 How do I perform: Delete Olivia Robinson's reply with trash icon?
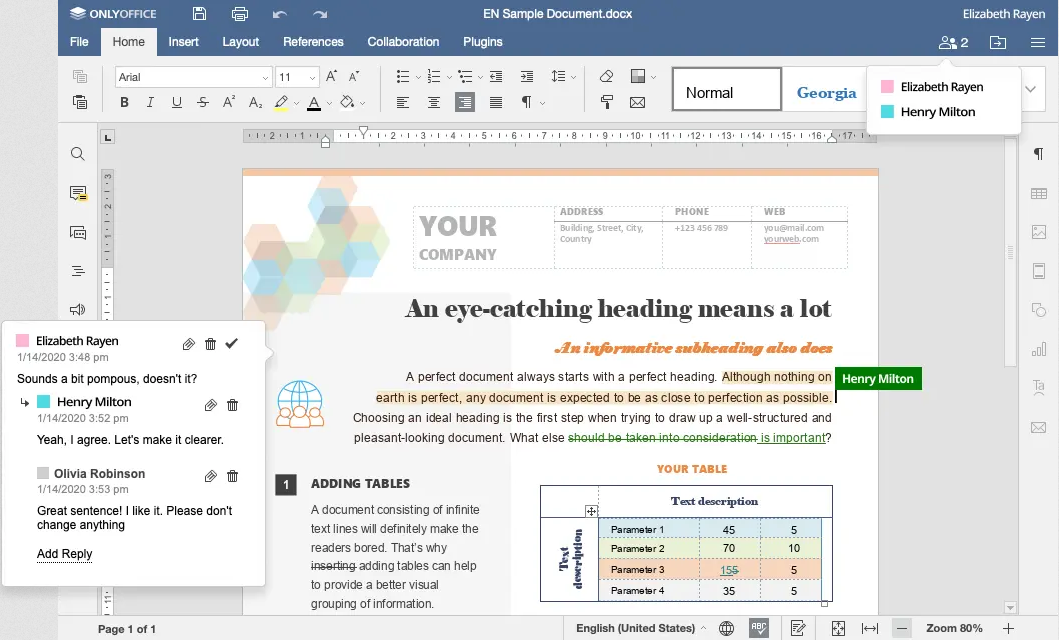pyautogui.click(x=232, y=477)
